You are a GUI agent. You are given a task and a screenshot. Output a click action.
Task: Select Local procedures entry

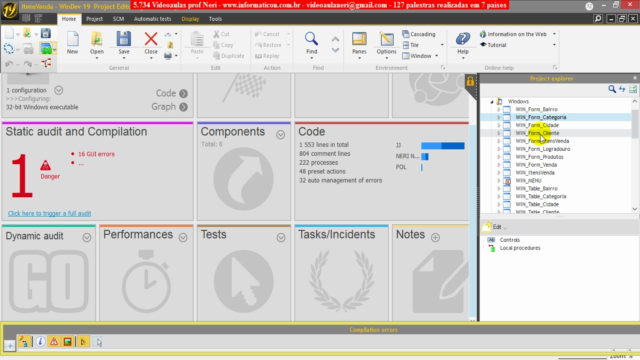[x=520, y=248]
